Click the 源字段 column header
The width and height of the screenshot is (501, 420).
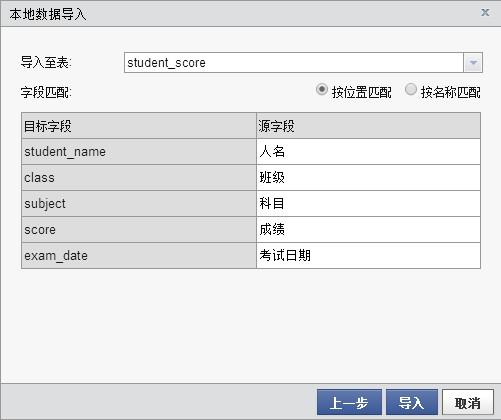point(368,126)
